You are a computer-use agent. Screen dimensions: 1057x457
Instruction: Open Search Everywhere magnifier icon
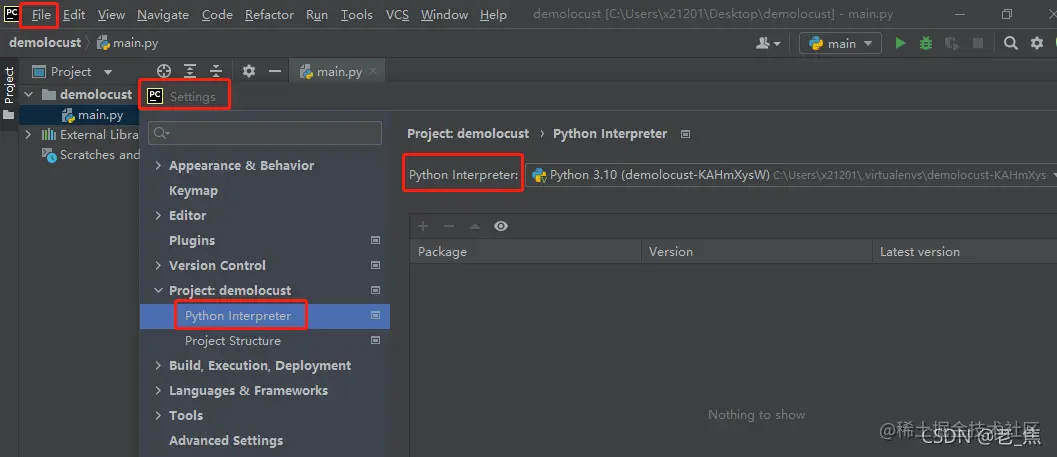pyautogui.click(x=1010, y=43)
